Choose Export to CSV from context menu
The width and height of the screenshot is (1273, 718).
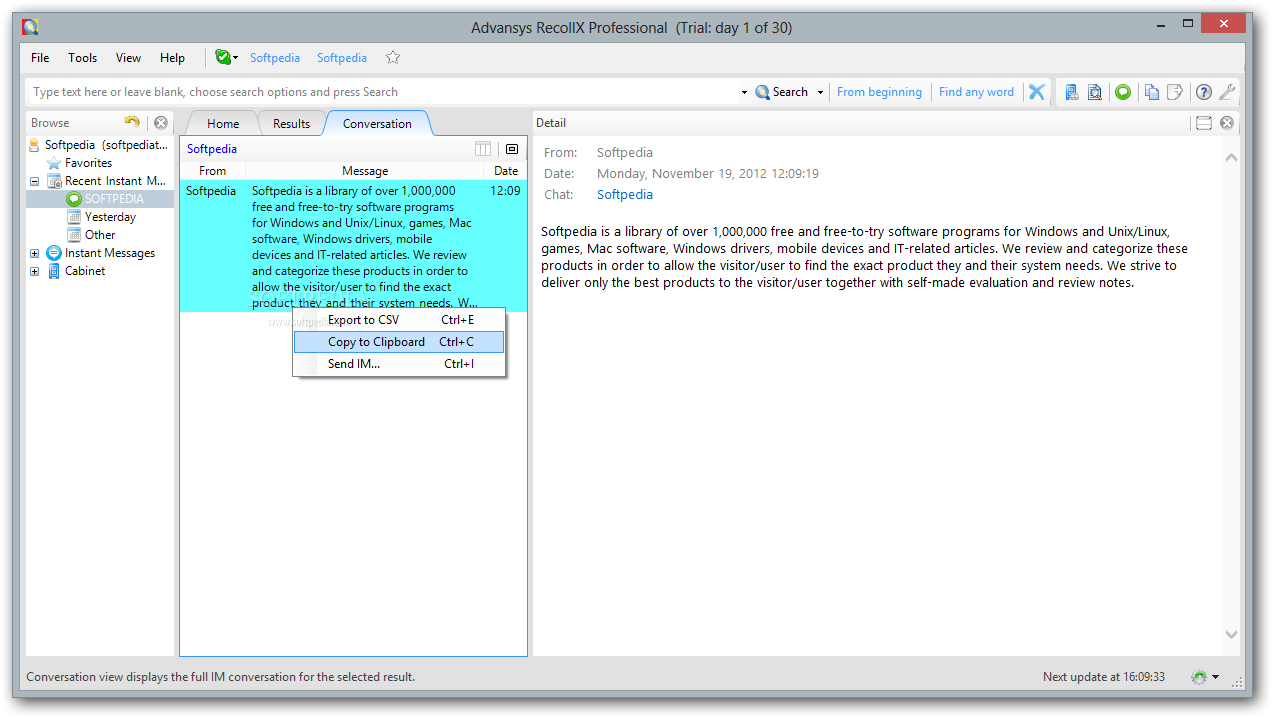coord(399,320)
